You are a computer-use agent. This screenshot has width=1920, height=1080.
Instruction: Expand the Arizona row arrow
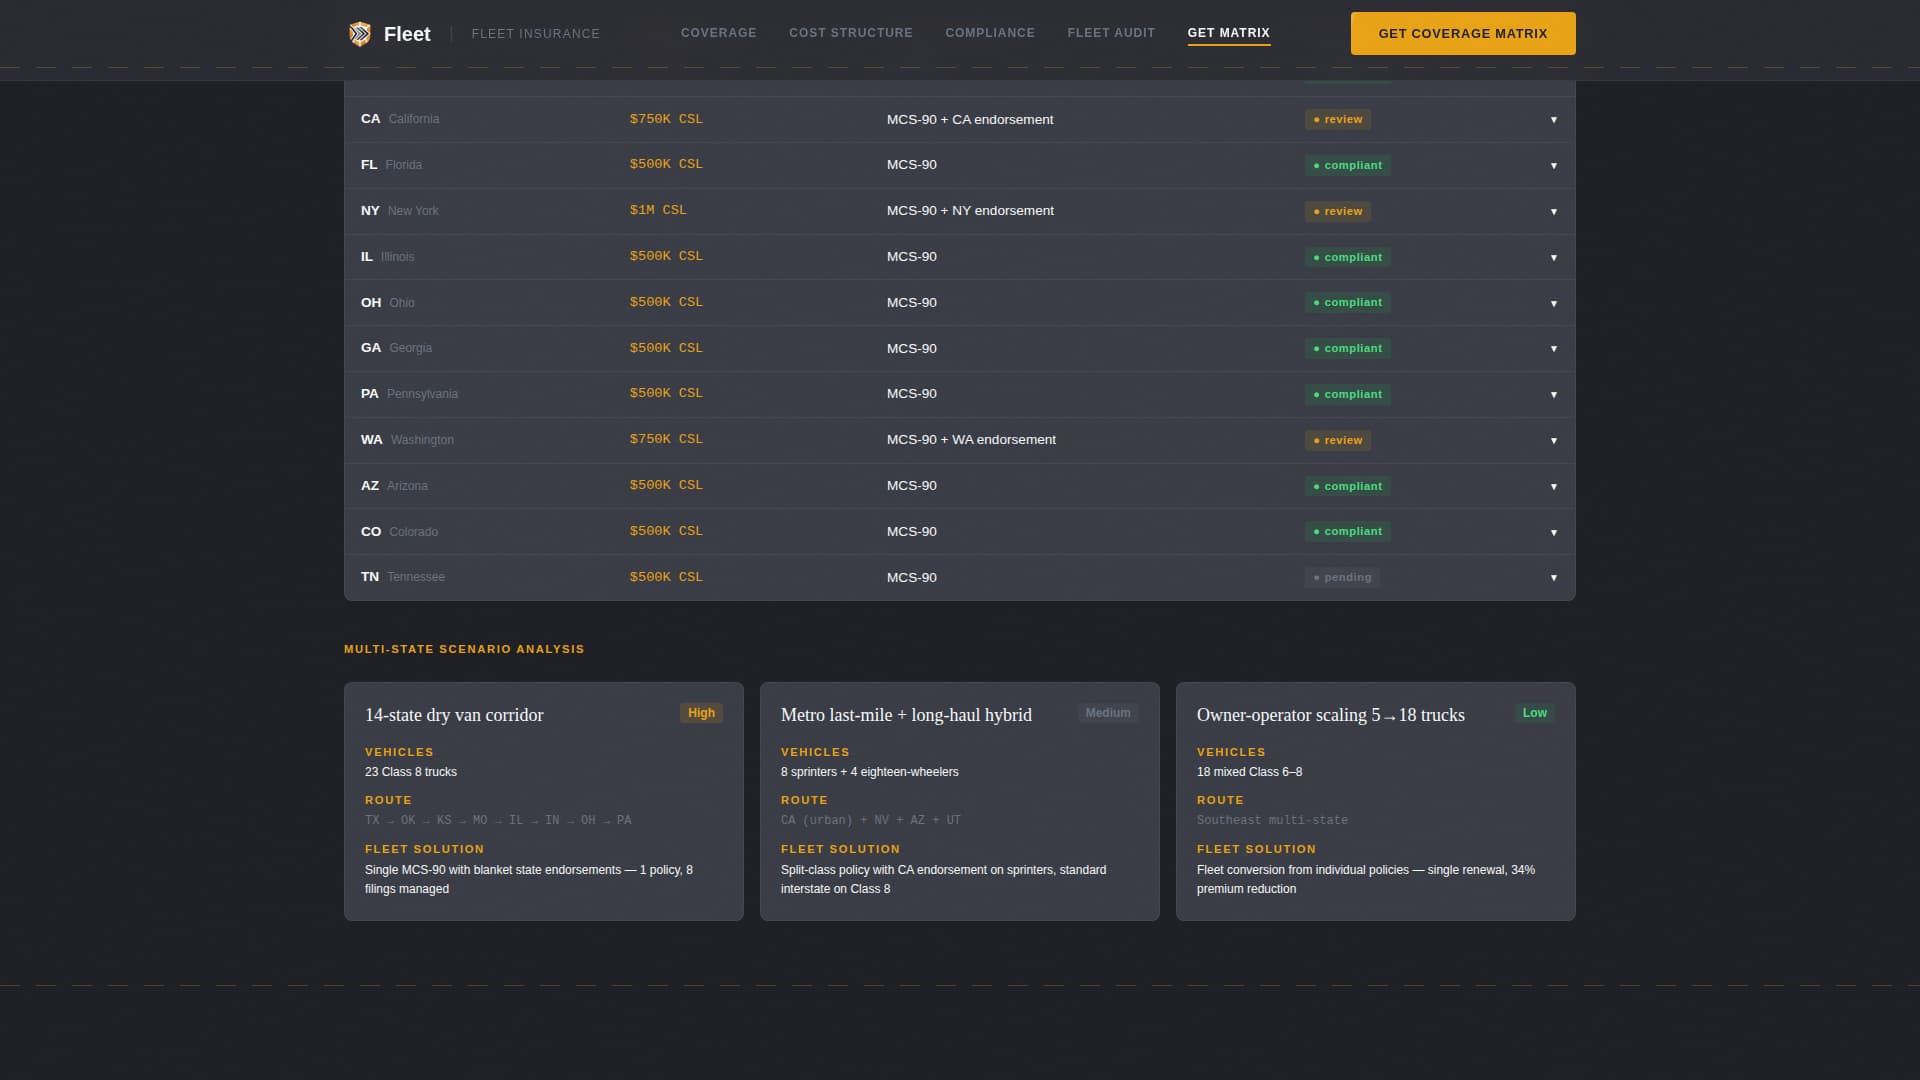[x=1553, y=487]
